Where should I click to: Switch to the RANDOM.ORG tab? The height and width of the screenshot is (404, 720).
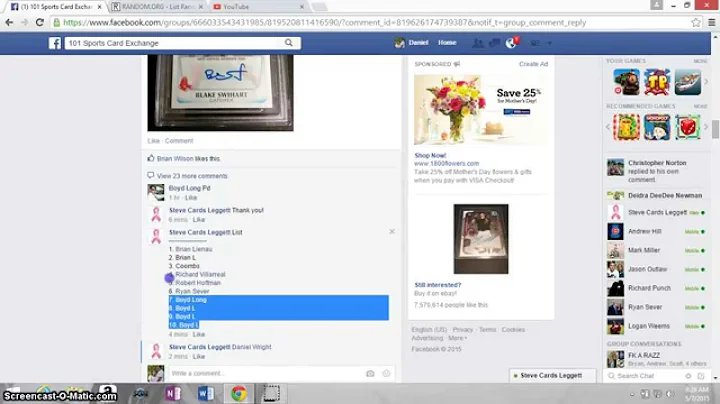coord(157,6)
